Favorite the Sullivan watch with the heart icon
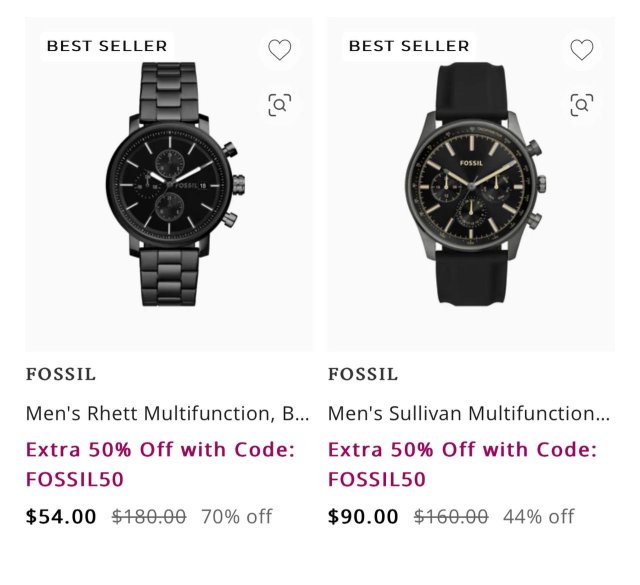The image size is (640, 585). (582, 49)
